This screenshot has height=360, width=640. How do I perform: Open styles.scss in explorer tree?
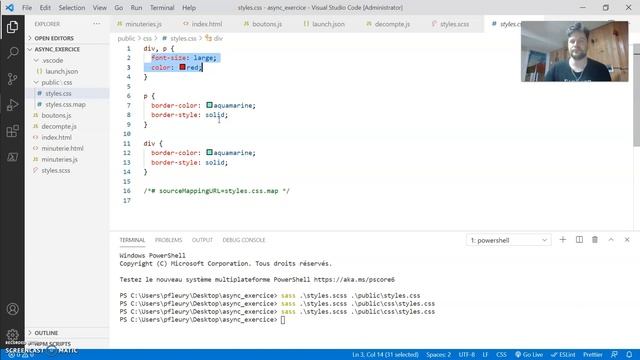(56, 170)
